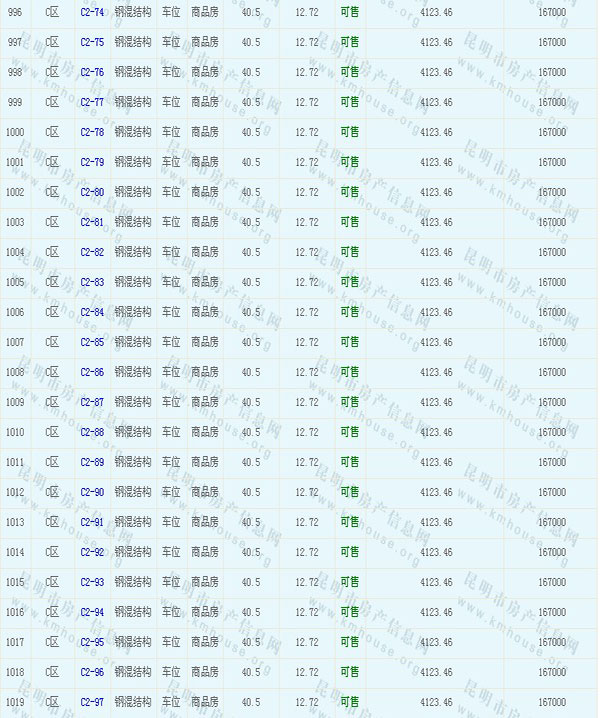This screenshot has height=718, width=600.
Task: Select the C2-80 link
Action: (x=92, y=193)
